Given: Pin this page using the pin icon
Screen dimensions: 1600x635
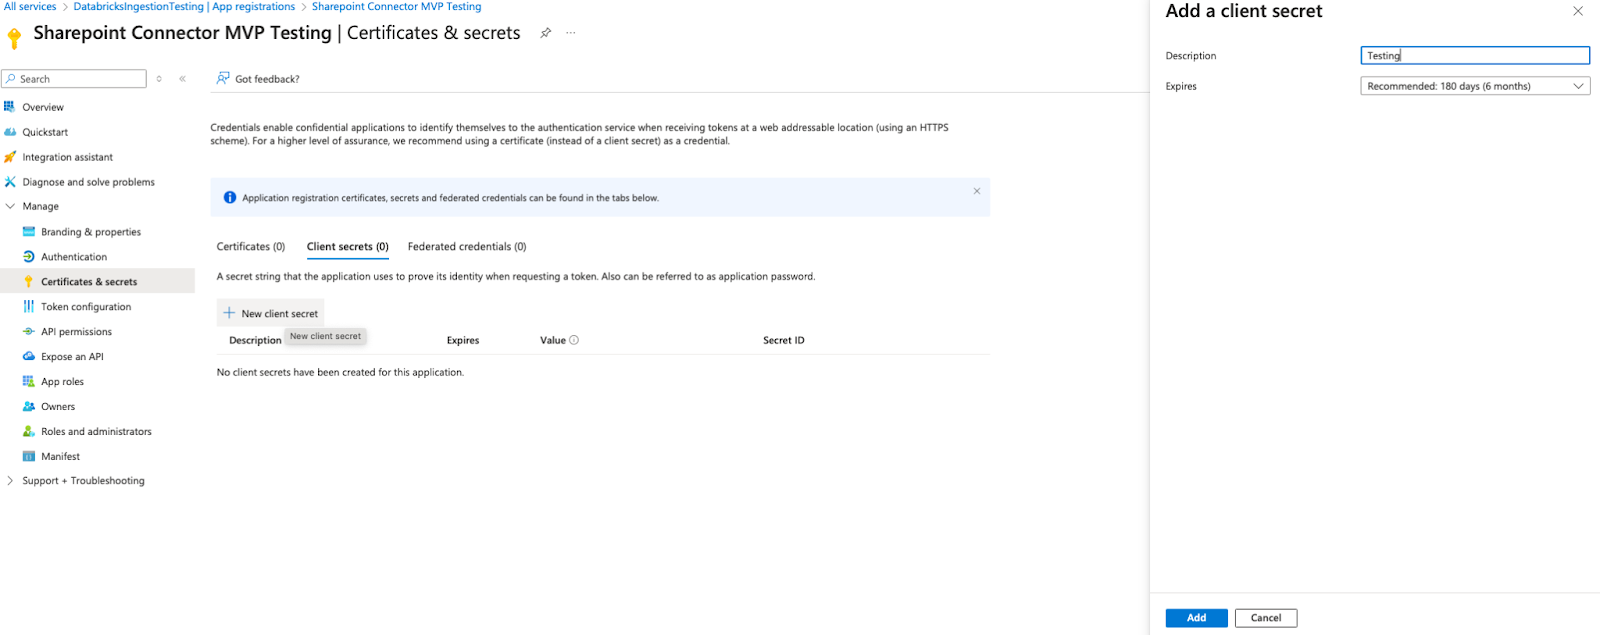Looking at the screenshot, I should click(546, 33).
